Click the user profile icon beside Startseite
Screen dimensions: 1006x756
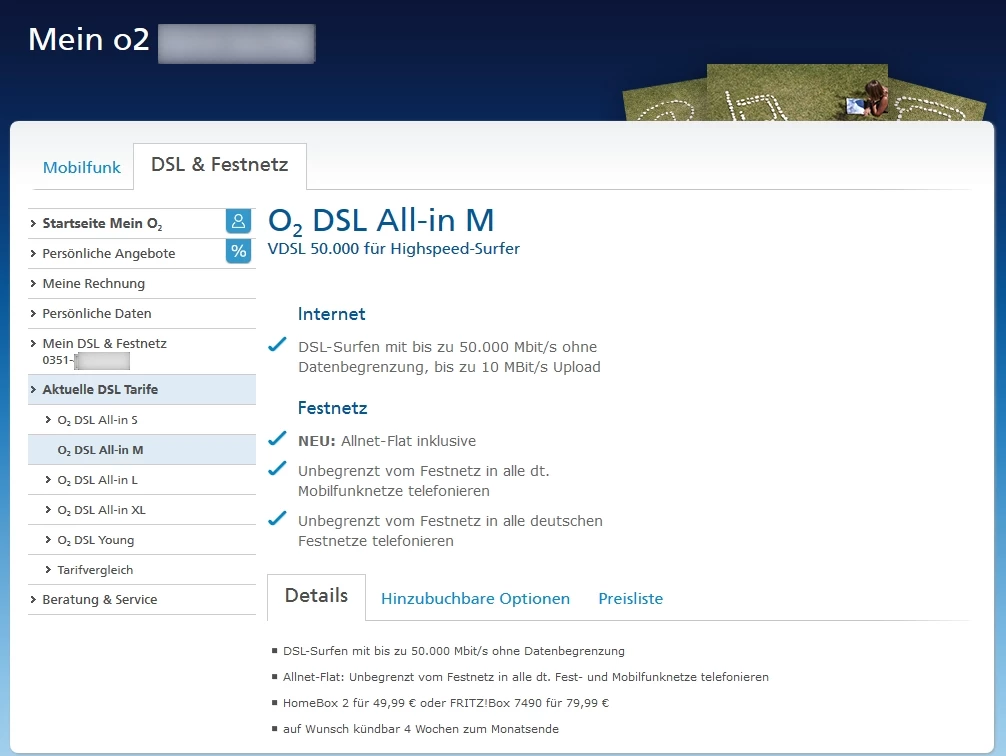click(x=238, y=221)
